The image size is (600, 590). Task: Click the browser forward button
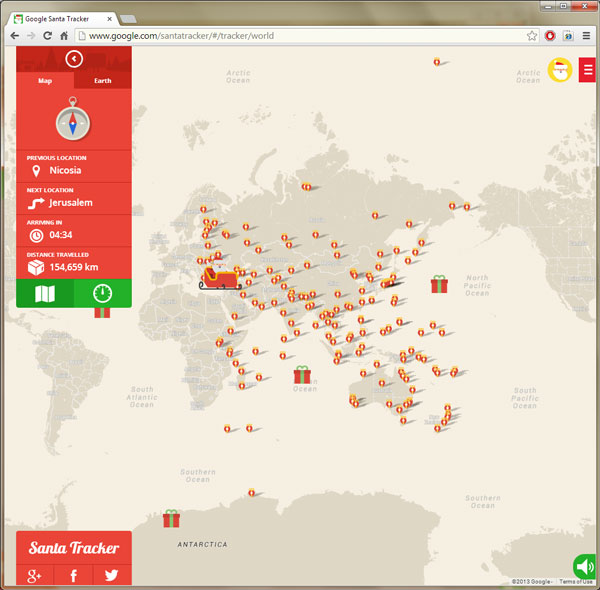point(31,36)
